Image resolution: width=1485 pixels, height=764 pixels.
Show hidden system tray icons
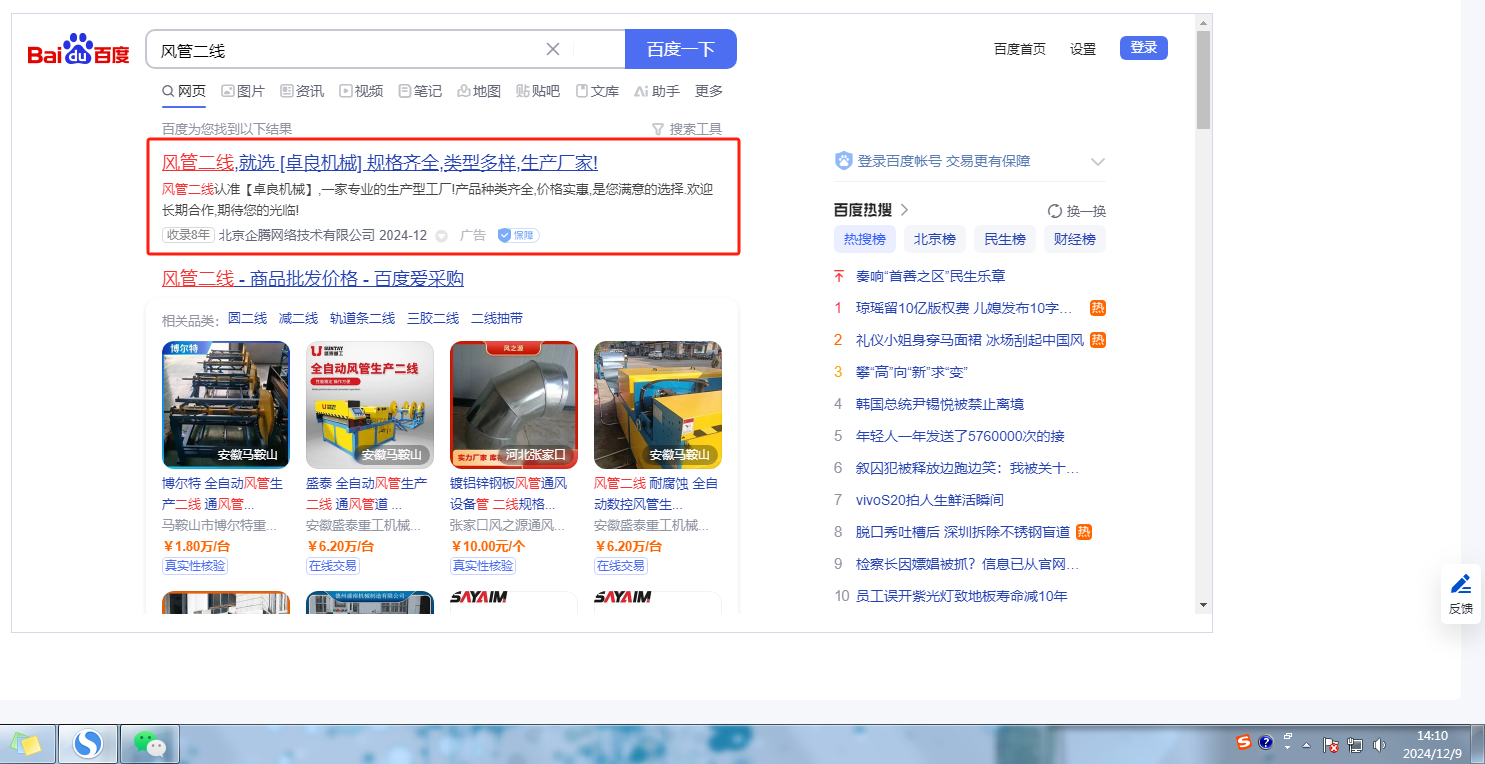tap(1306, 744)
